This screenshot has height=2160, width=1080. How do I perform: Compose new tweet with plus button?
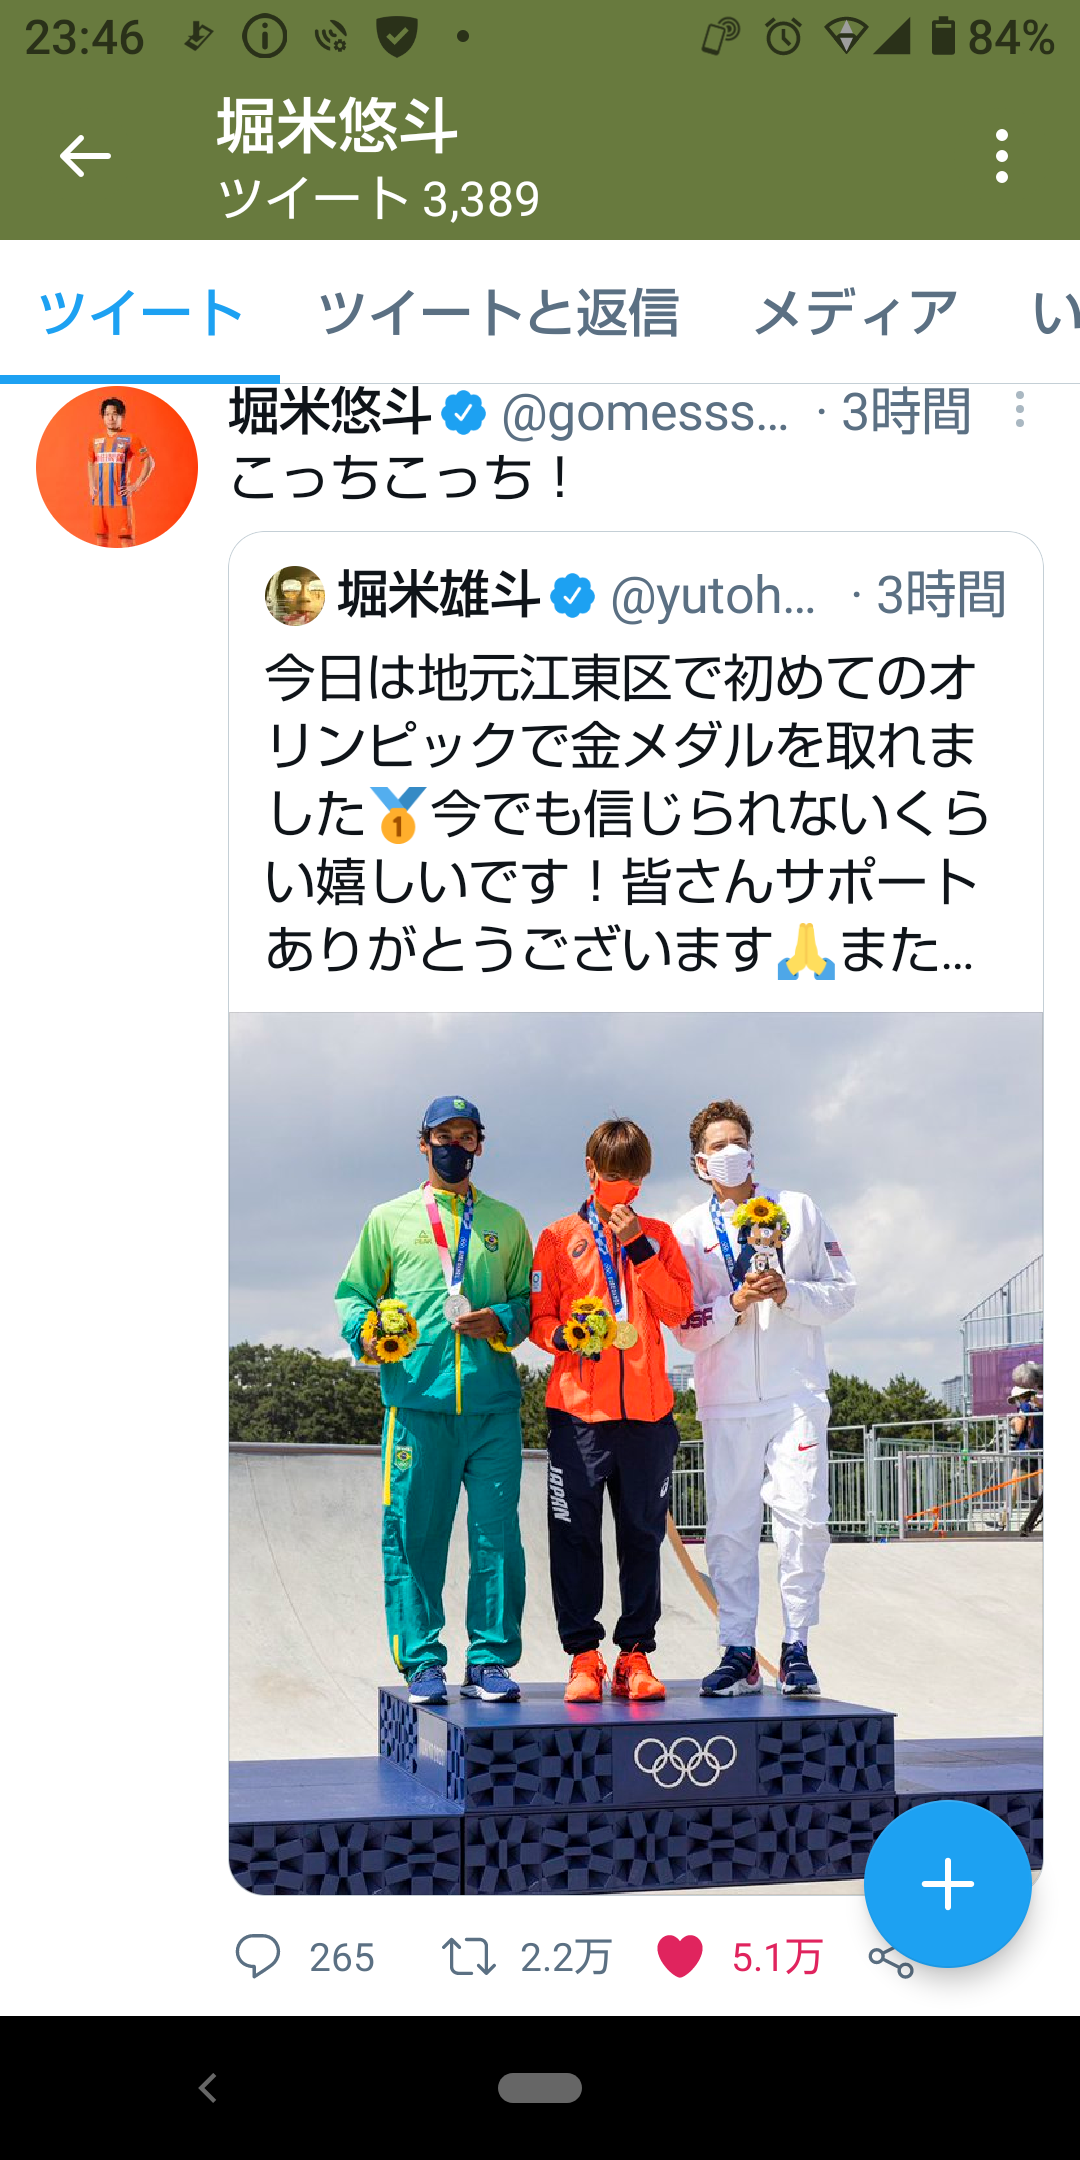(x=947, y=1884)
